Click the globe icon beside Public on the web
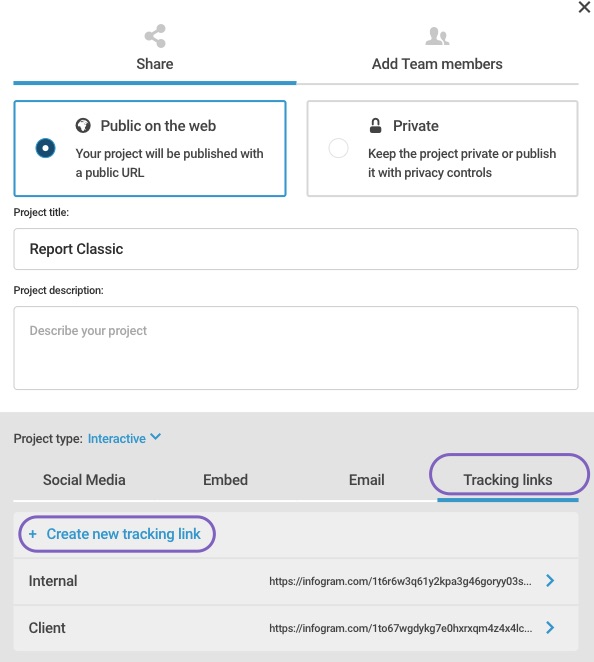 [83, 125]
